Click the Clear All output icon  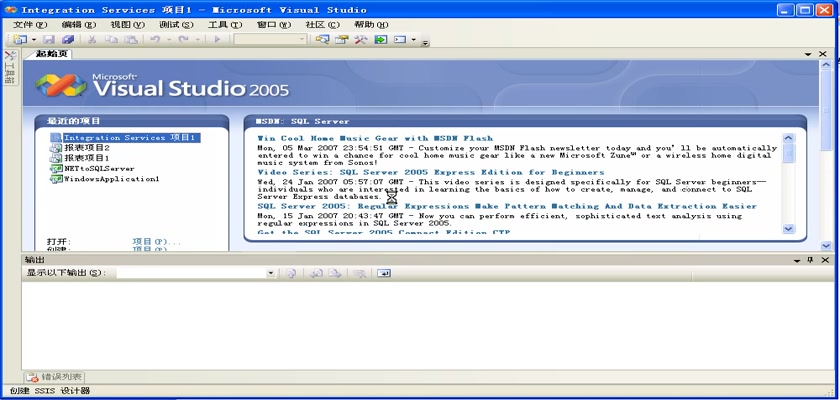pyautogui.click(x=359, y=274)
